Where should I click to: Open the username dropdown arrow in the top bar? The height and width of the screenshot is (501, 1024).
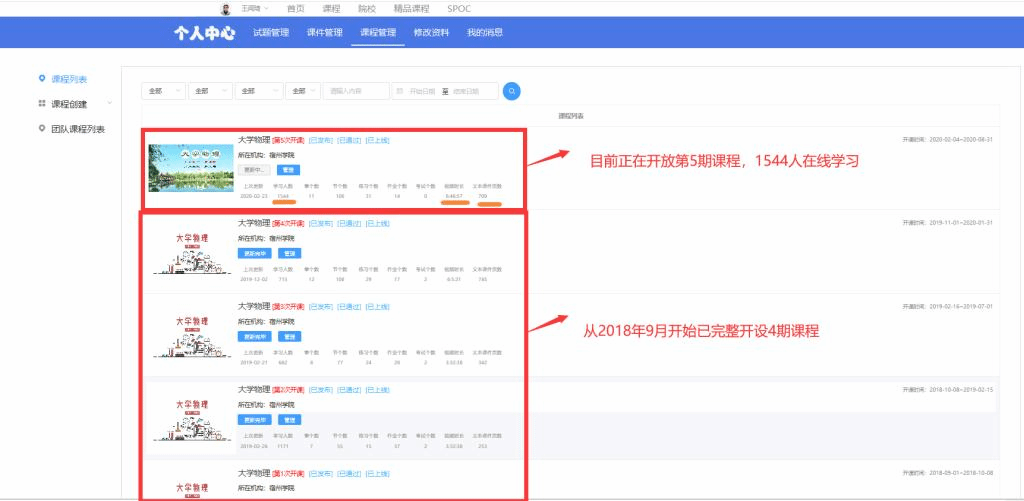pos(266,8)
